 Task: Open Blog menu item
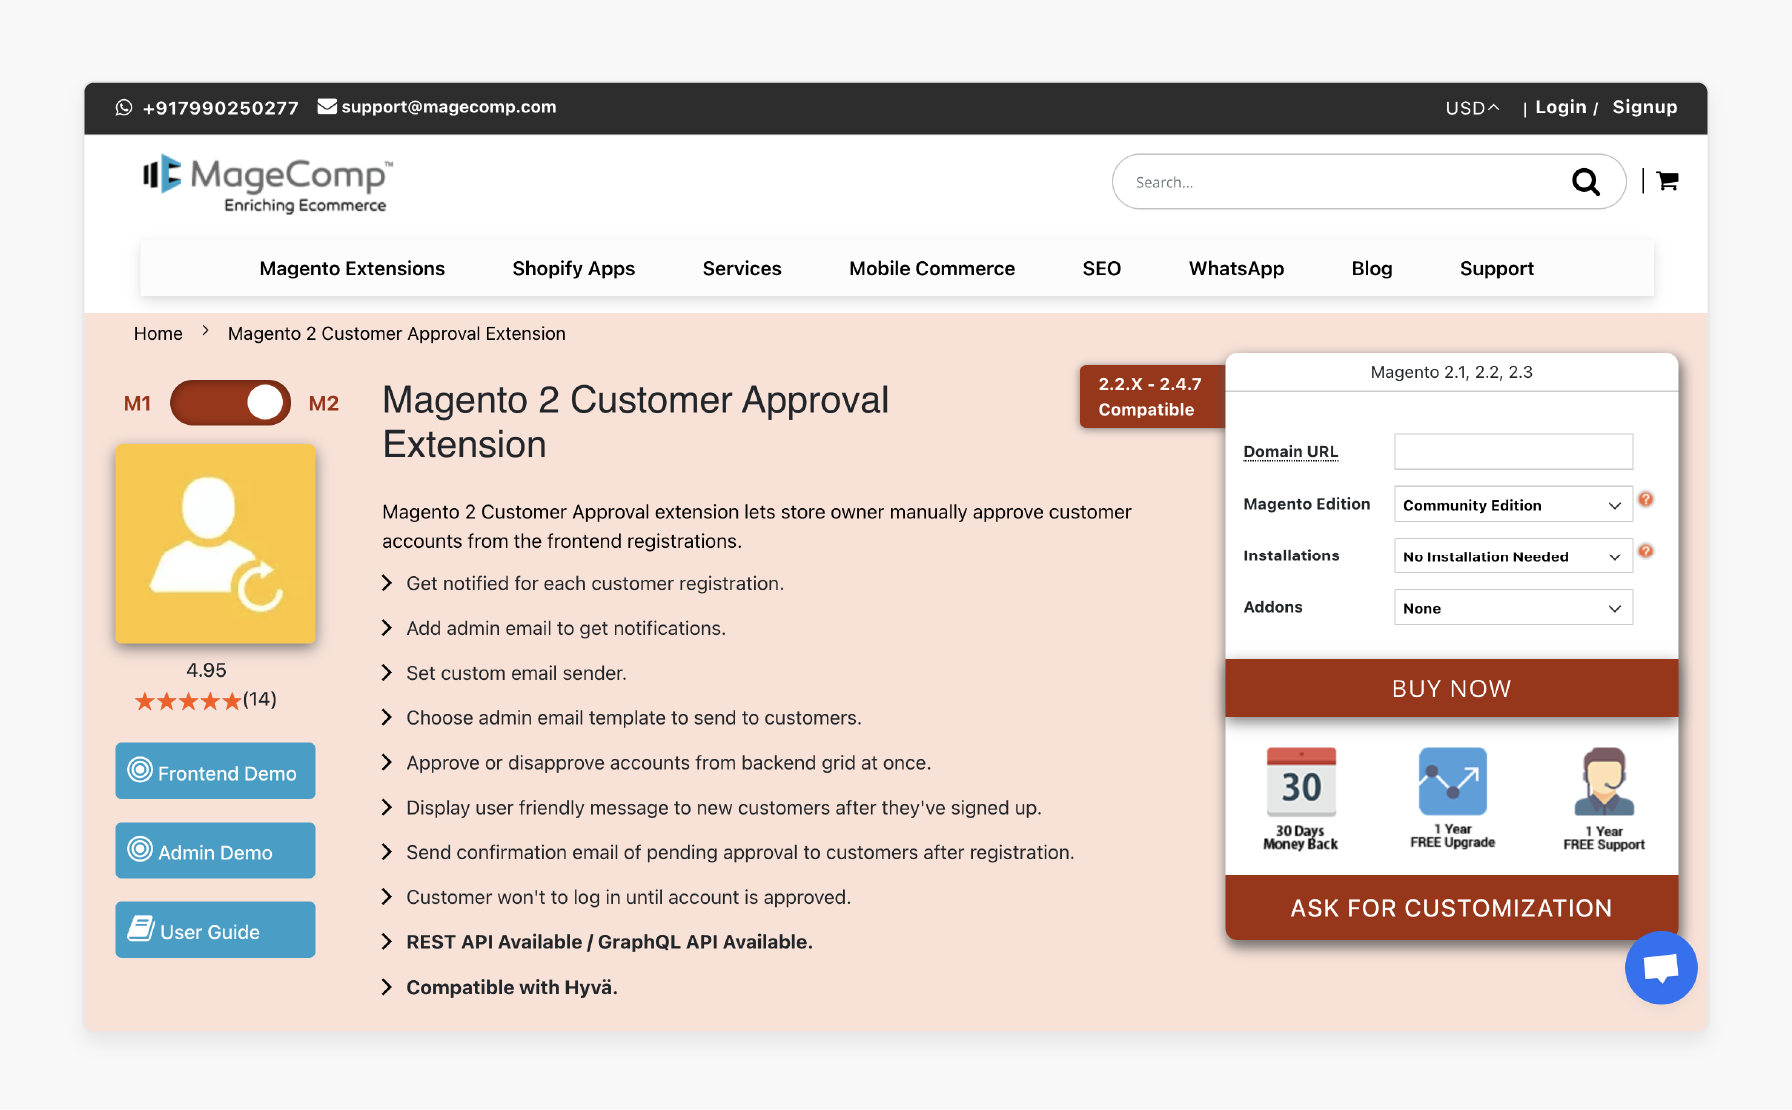1372,269
